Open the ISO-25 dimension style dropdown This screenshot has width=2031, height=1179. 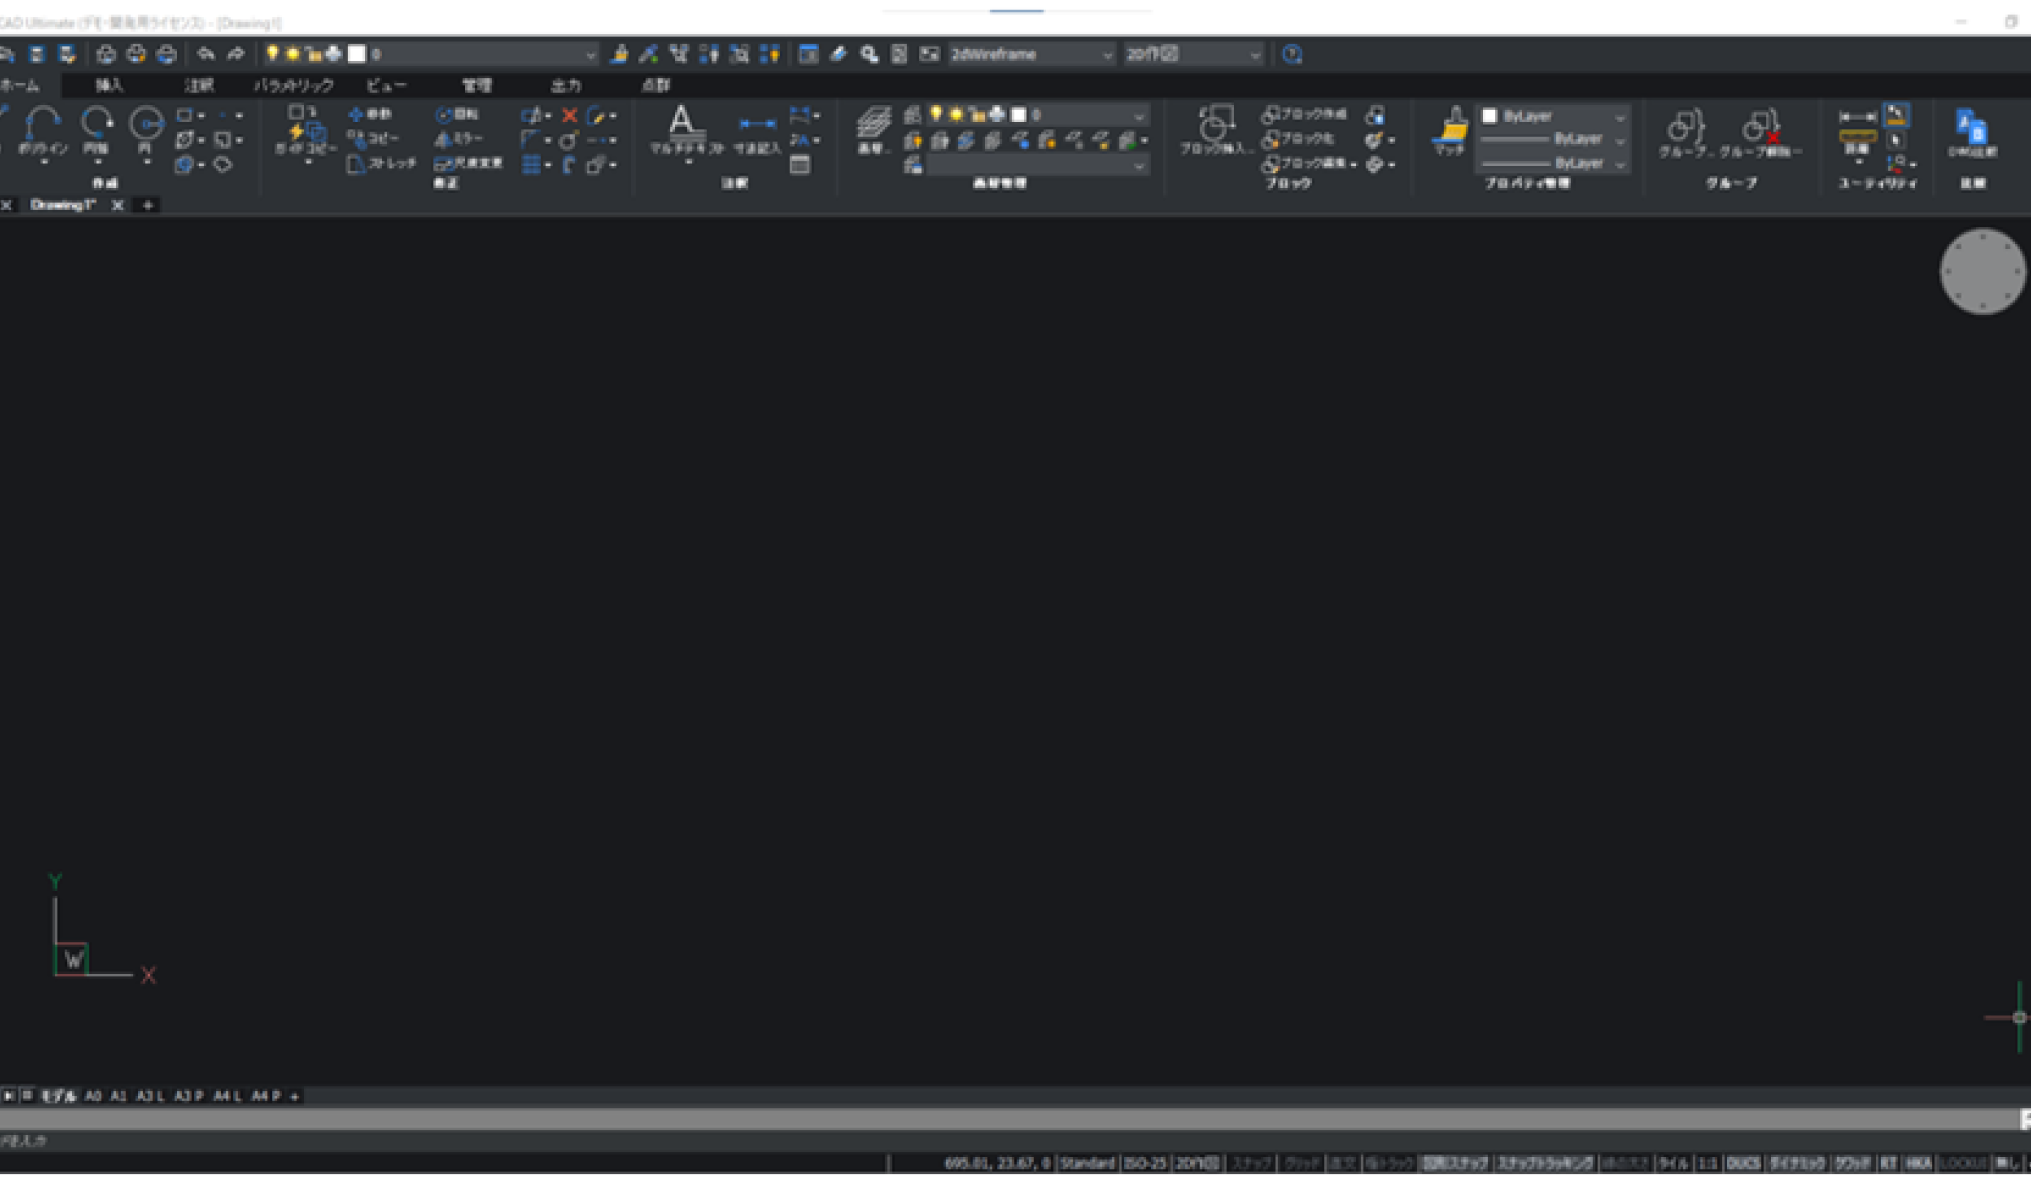pyautogui.click(x=1145, y=1163)
